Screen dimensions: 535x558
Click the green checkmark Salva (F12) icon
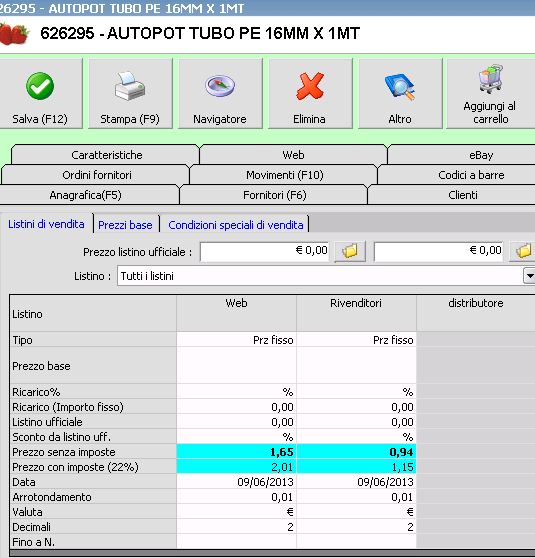pos(40,86)
